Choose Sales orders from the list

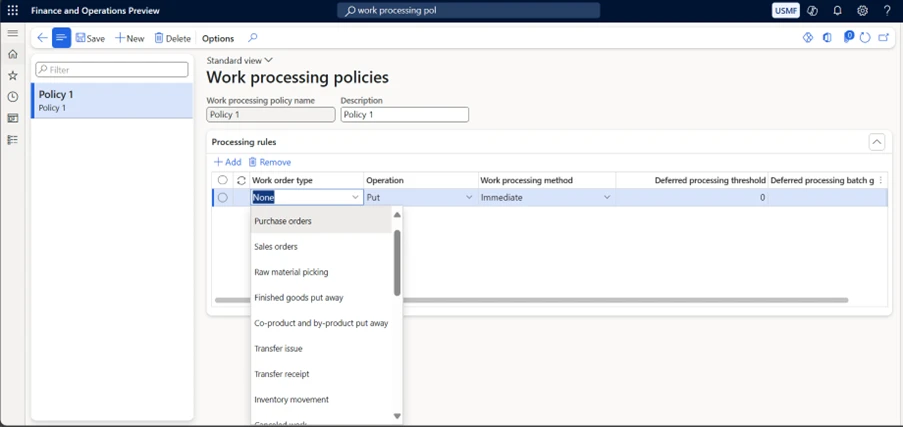tap(321, 246)
